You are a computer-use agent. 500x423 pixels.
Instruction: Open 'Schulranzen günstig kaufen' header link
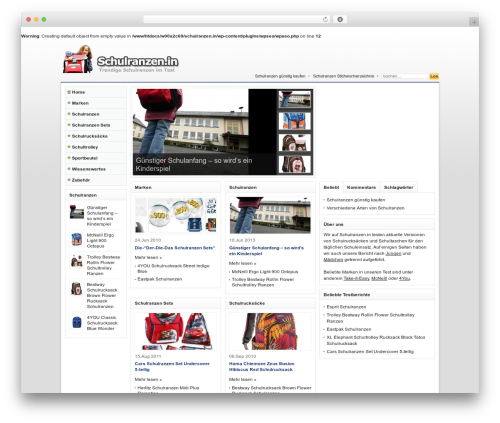pos(280,76)
